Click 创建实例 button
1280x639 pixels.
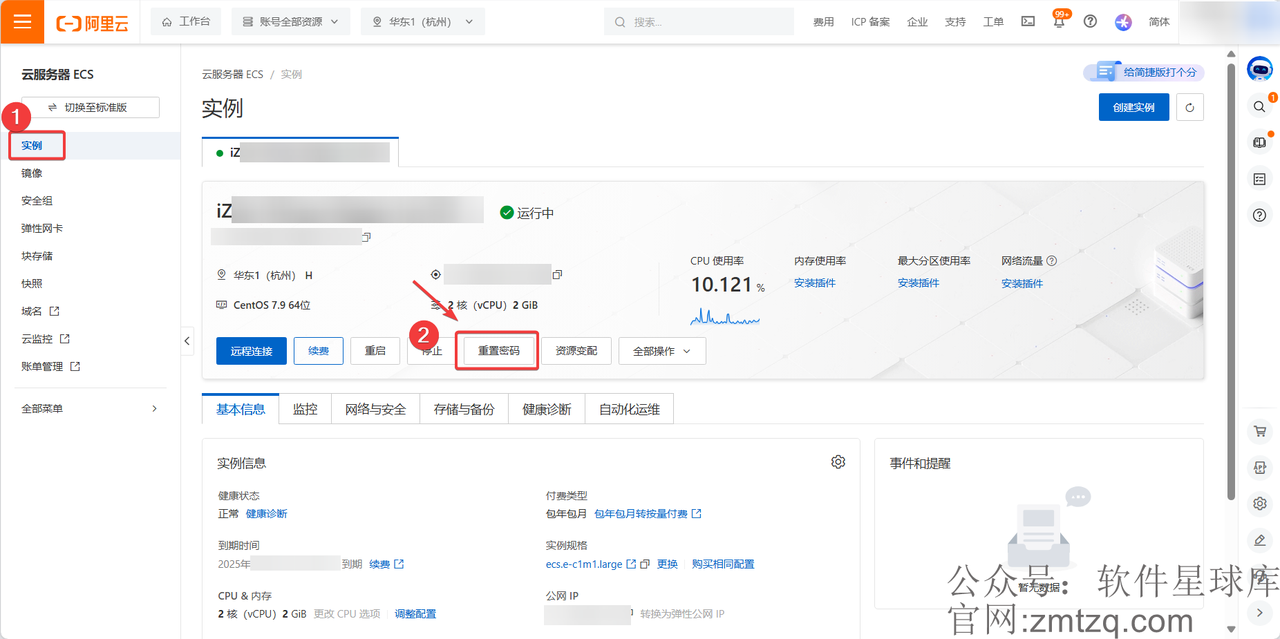[x=1133, y=107]
